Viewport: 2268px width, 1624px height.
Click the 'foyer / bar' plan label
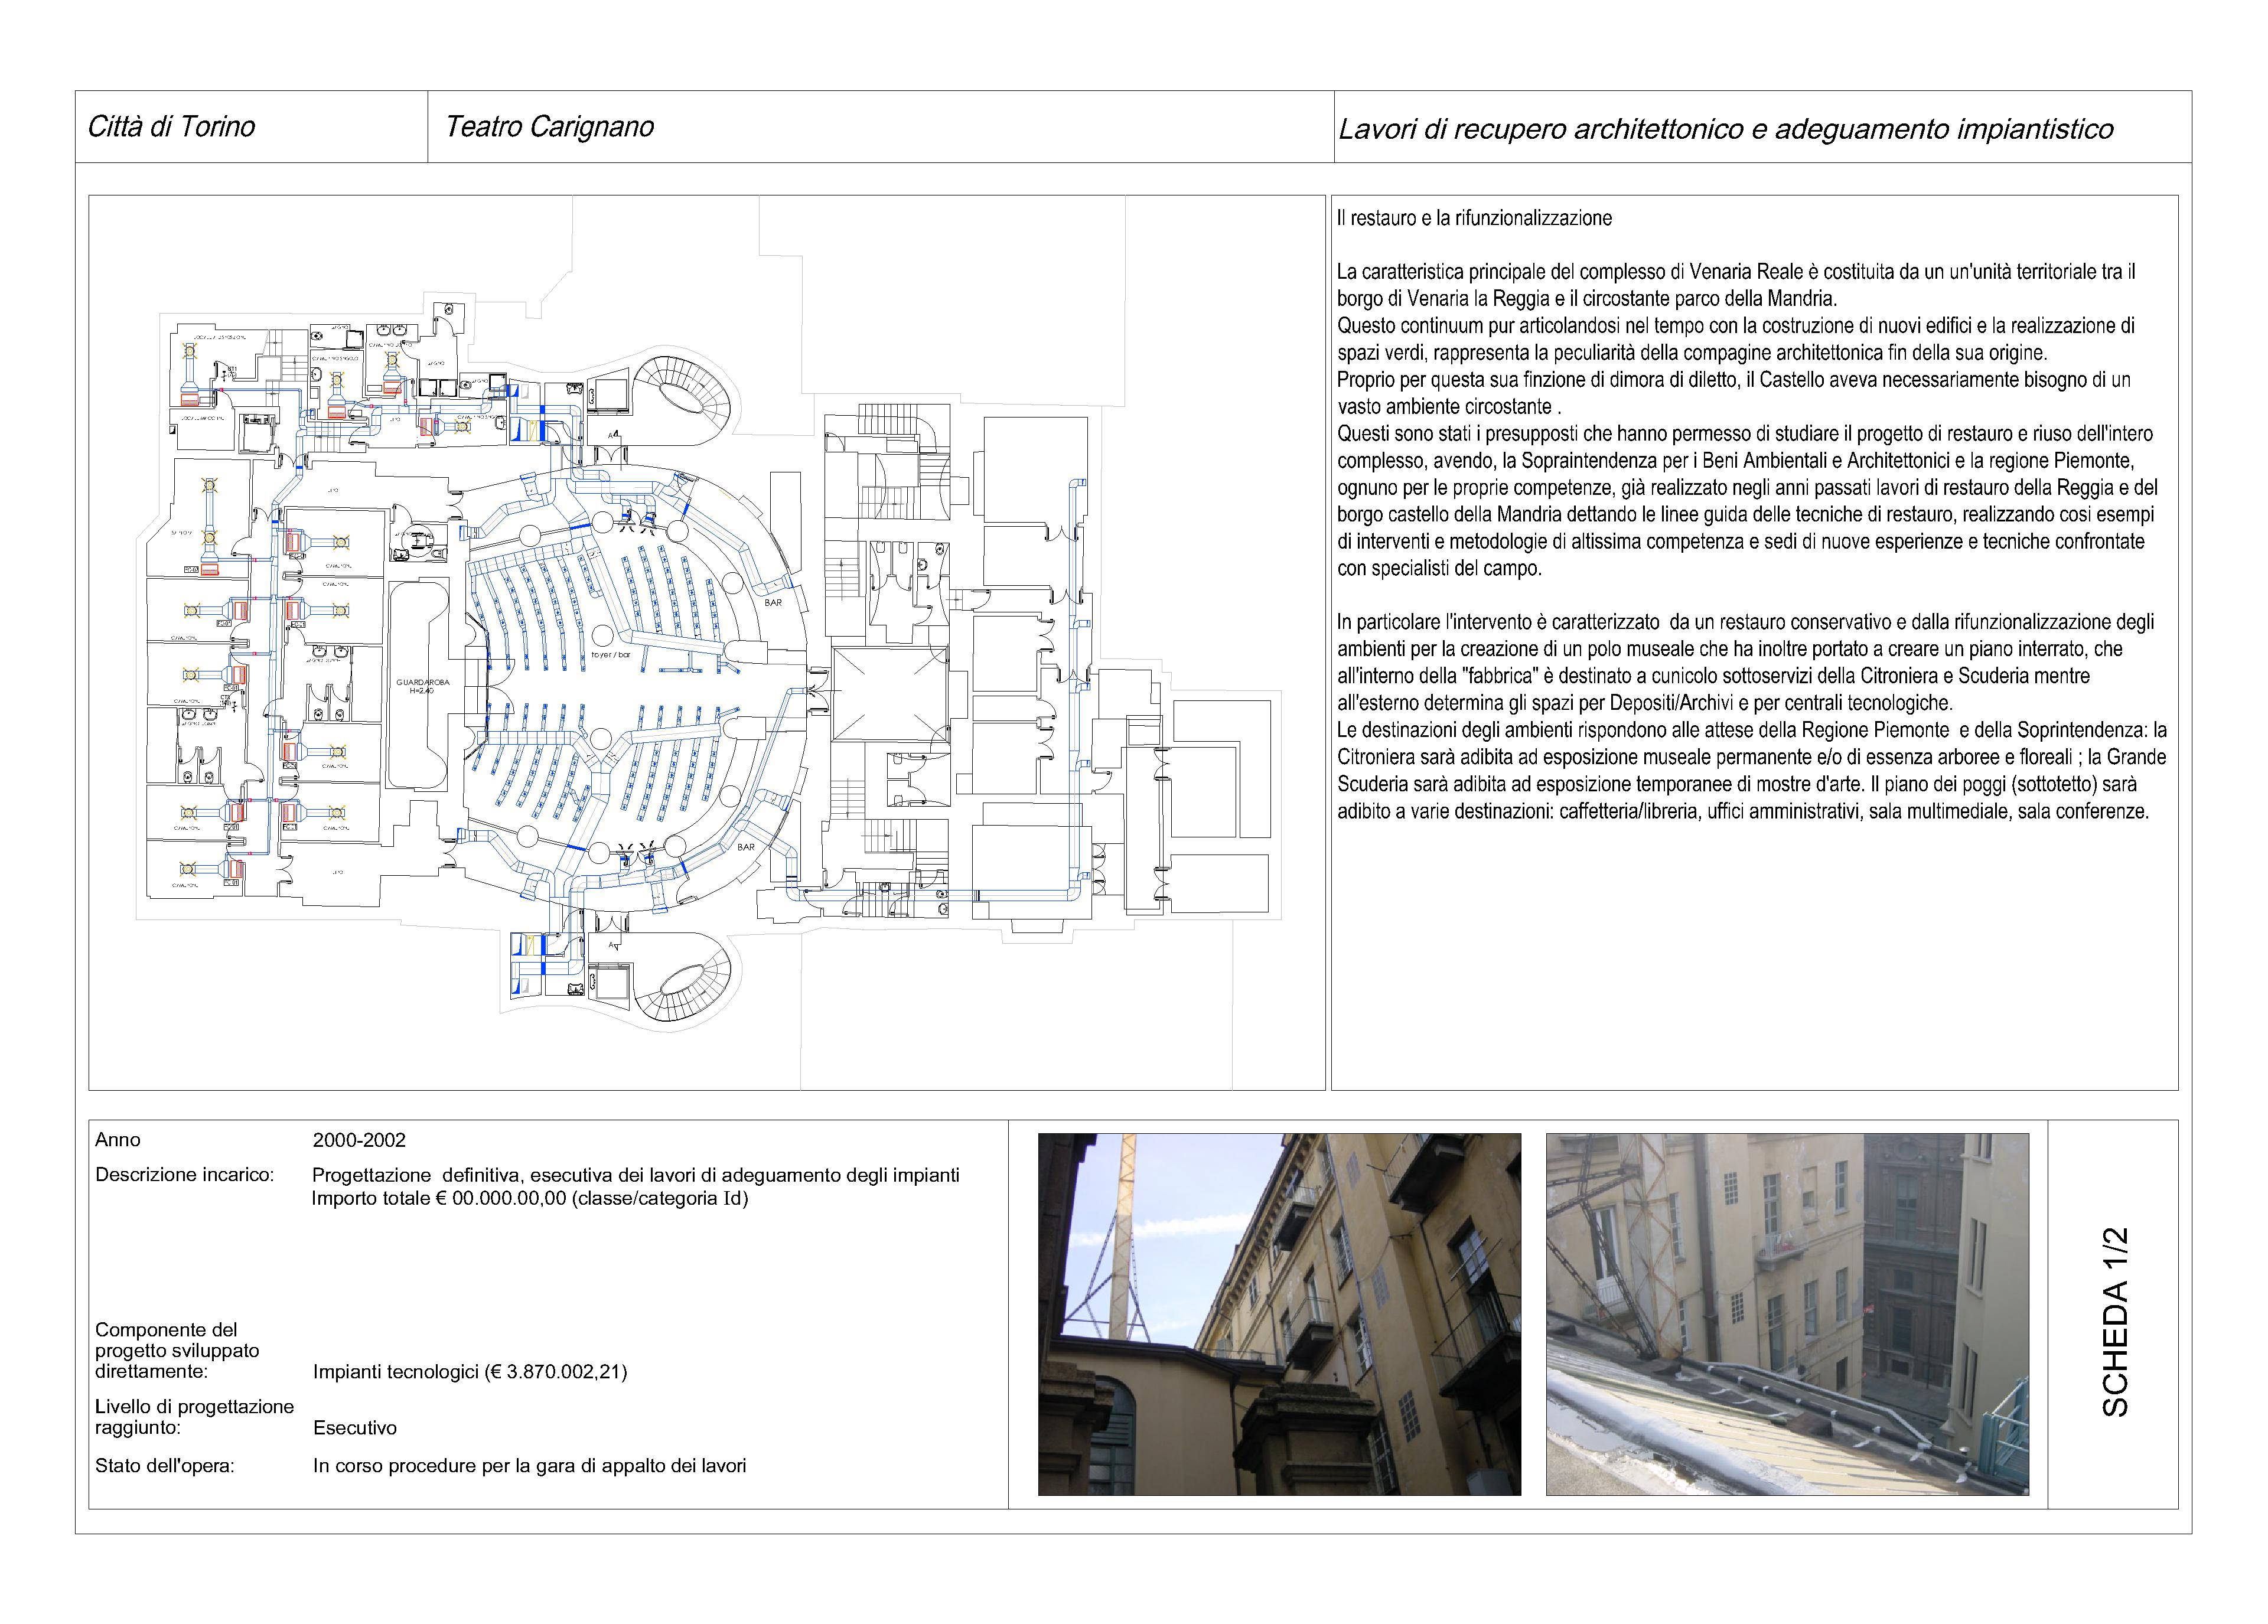point(610,654)
